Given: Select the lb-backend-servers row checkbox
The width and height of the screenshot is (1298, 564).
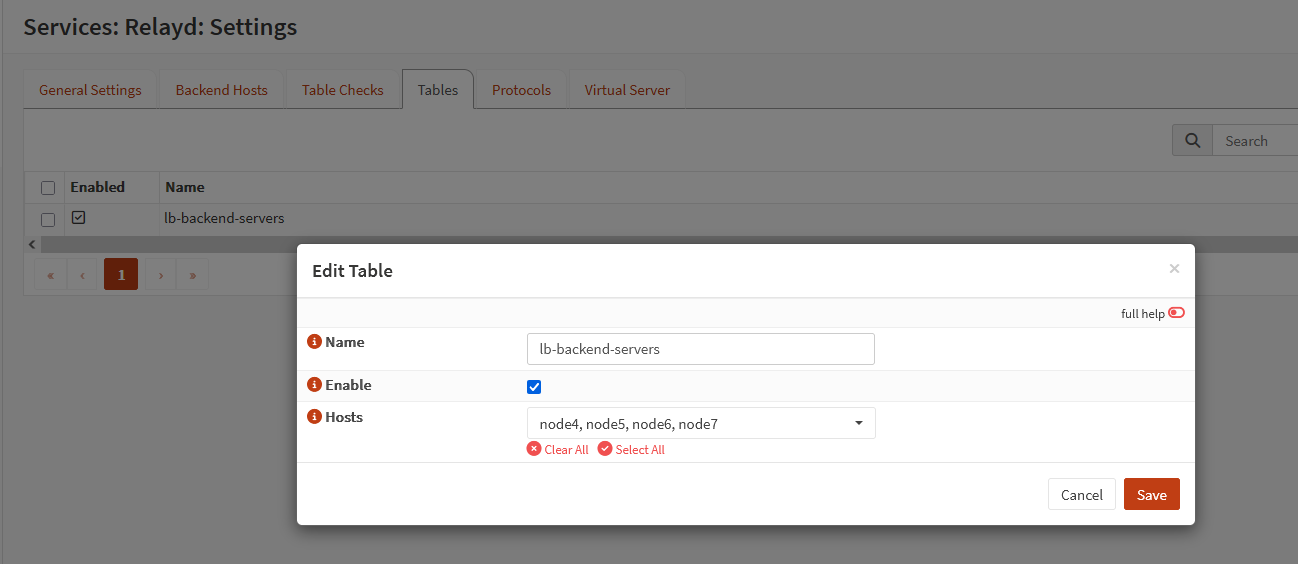Looking at the screenshot, I should [x=47, y=219].
